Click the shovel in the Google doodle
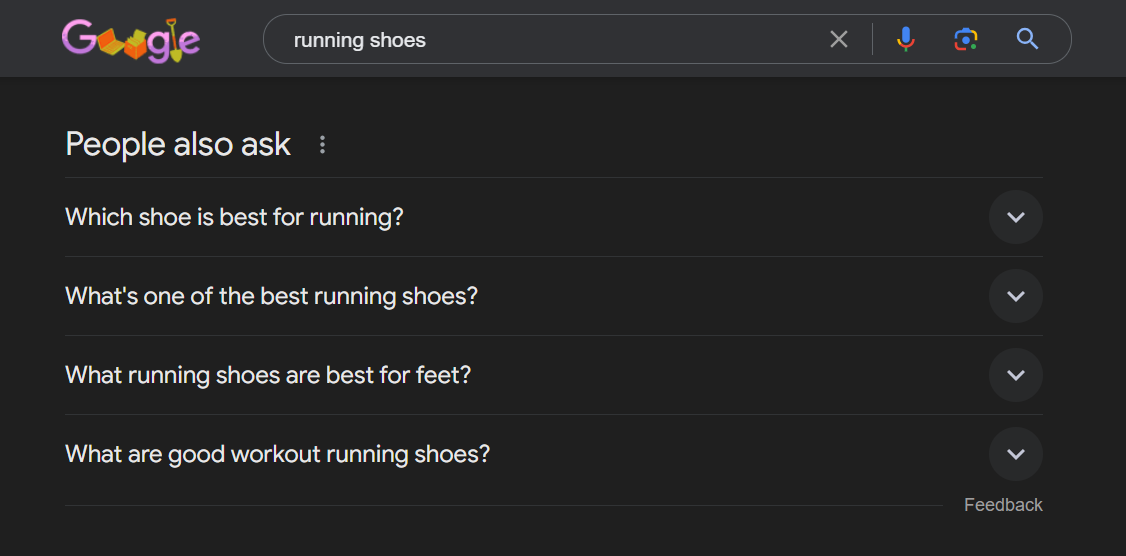Screen dimensions: 1126x556 pyautogui.click(x=173, y=40)
